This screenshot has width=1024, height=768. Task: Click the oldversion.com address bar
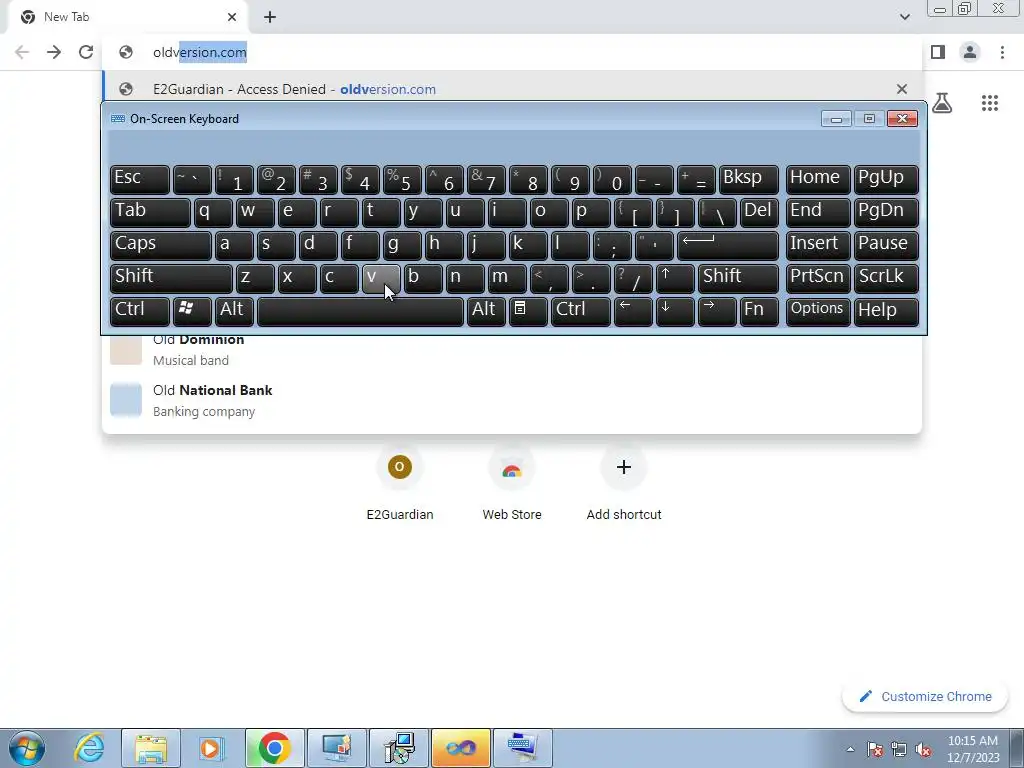pyautogui.click(x=512, y=52)
